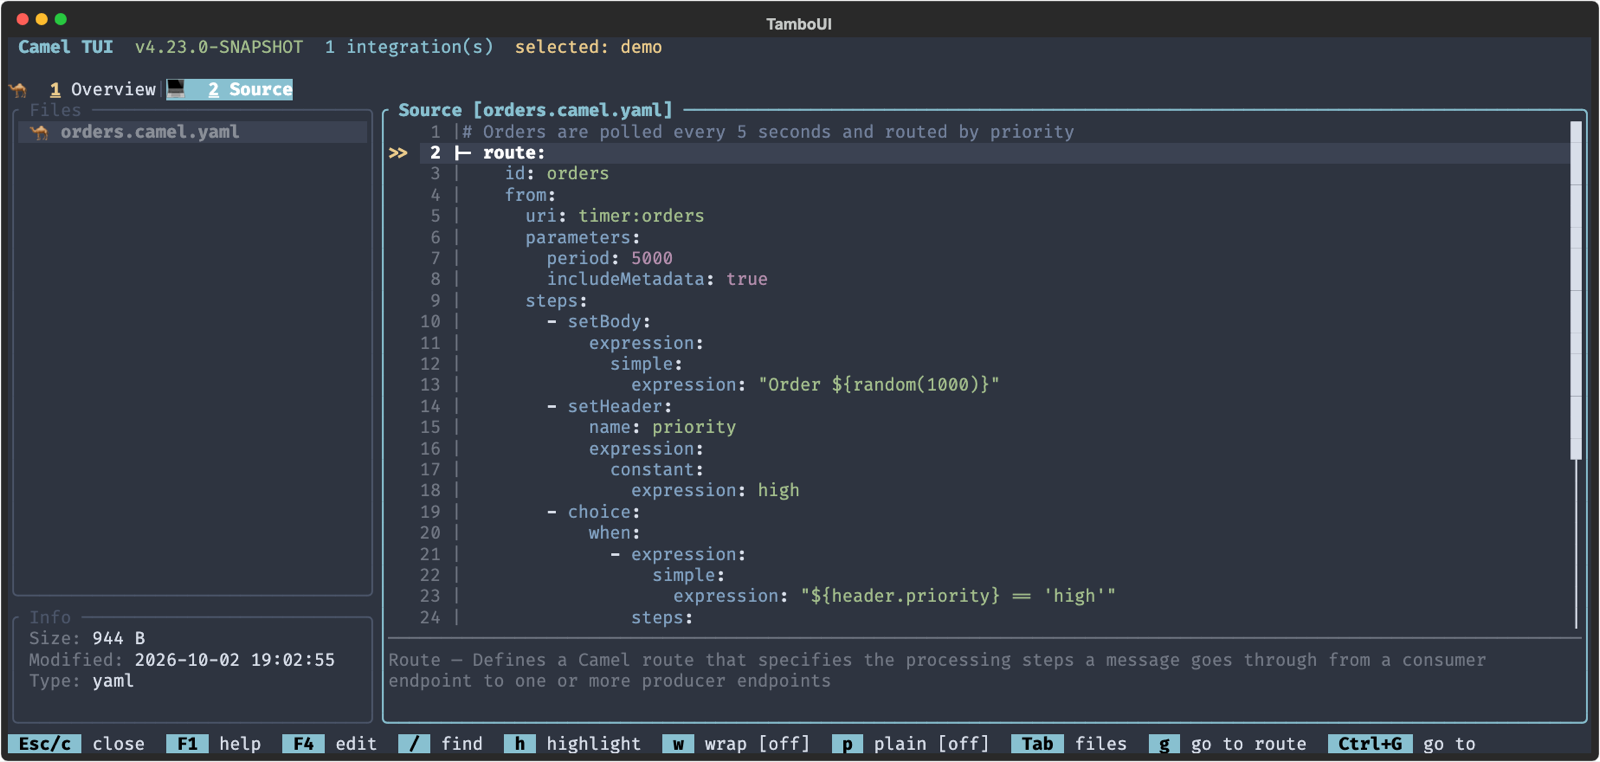Click 'name: priority' on line 15

[x=662, y=427]
